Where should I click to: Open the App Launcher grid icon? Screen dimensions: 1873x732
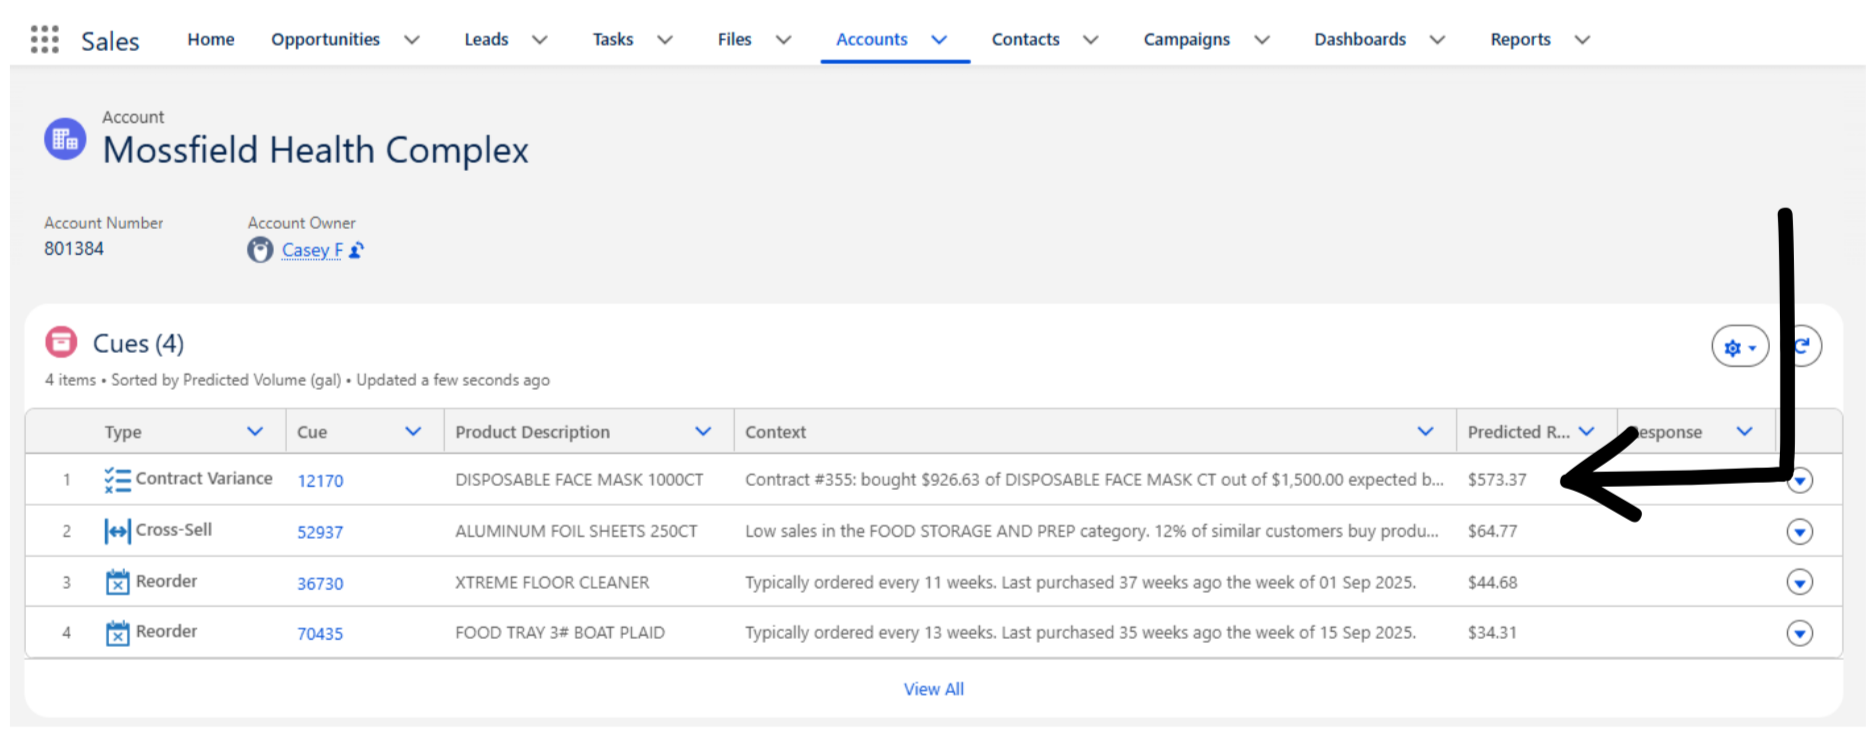pyautogui.click(x=44, y=39)
